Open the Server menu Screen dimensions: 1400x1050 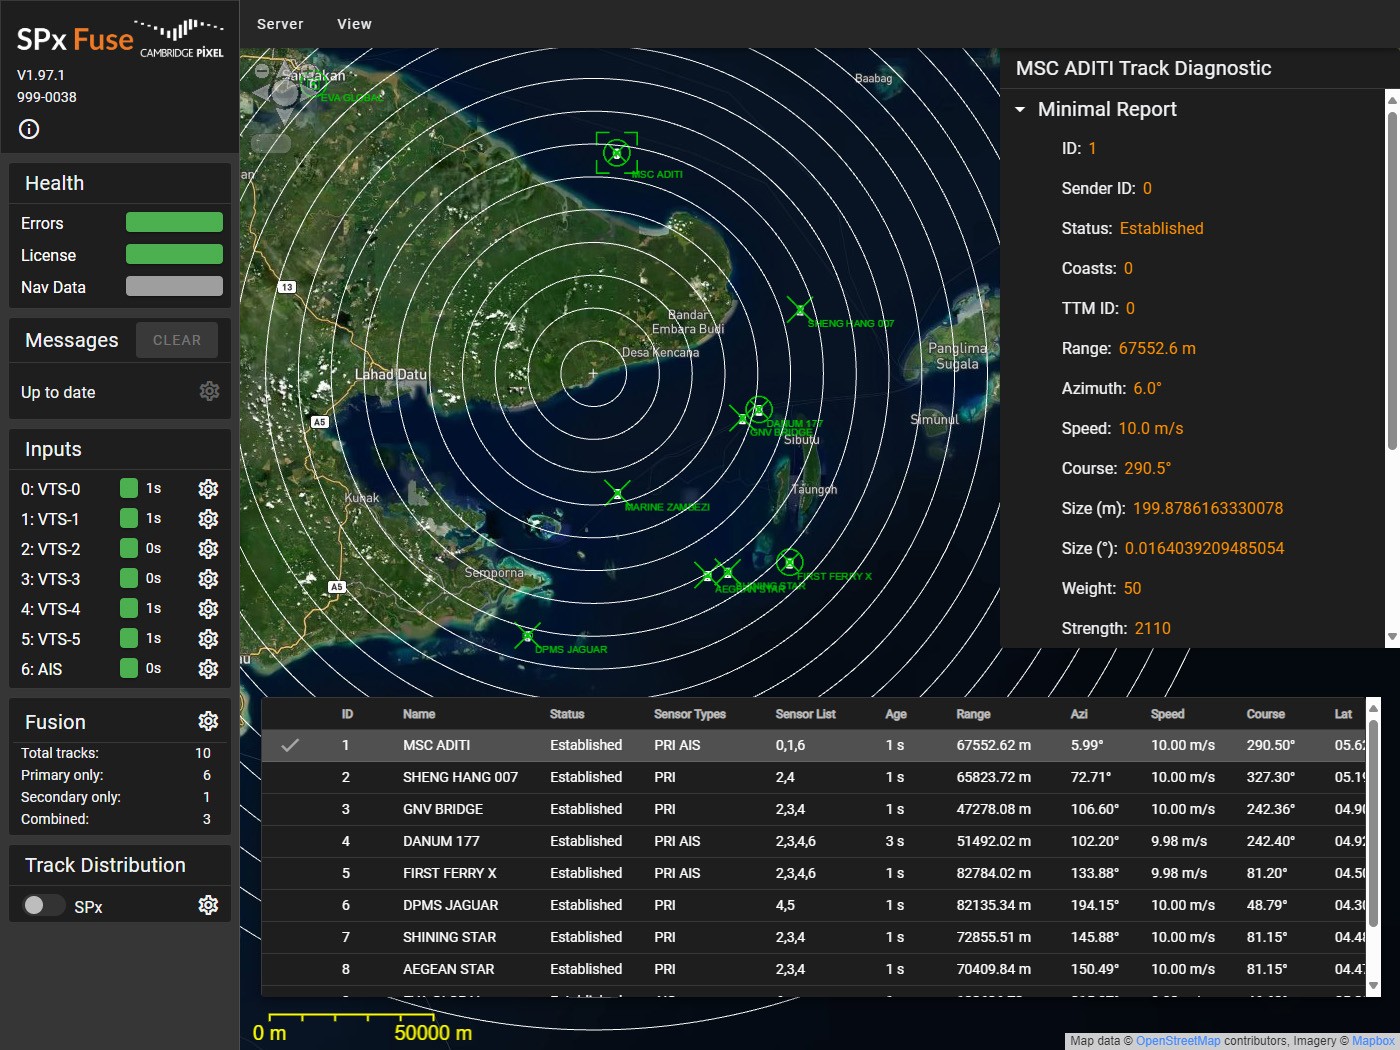pos(279,24)
